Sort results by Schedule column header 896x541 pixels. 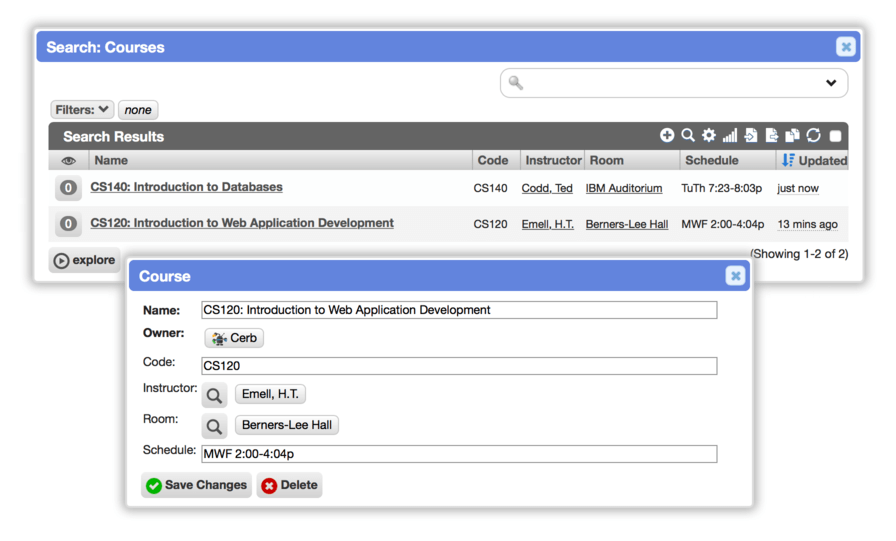pos(711,161)
